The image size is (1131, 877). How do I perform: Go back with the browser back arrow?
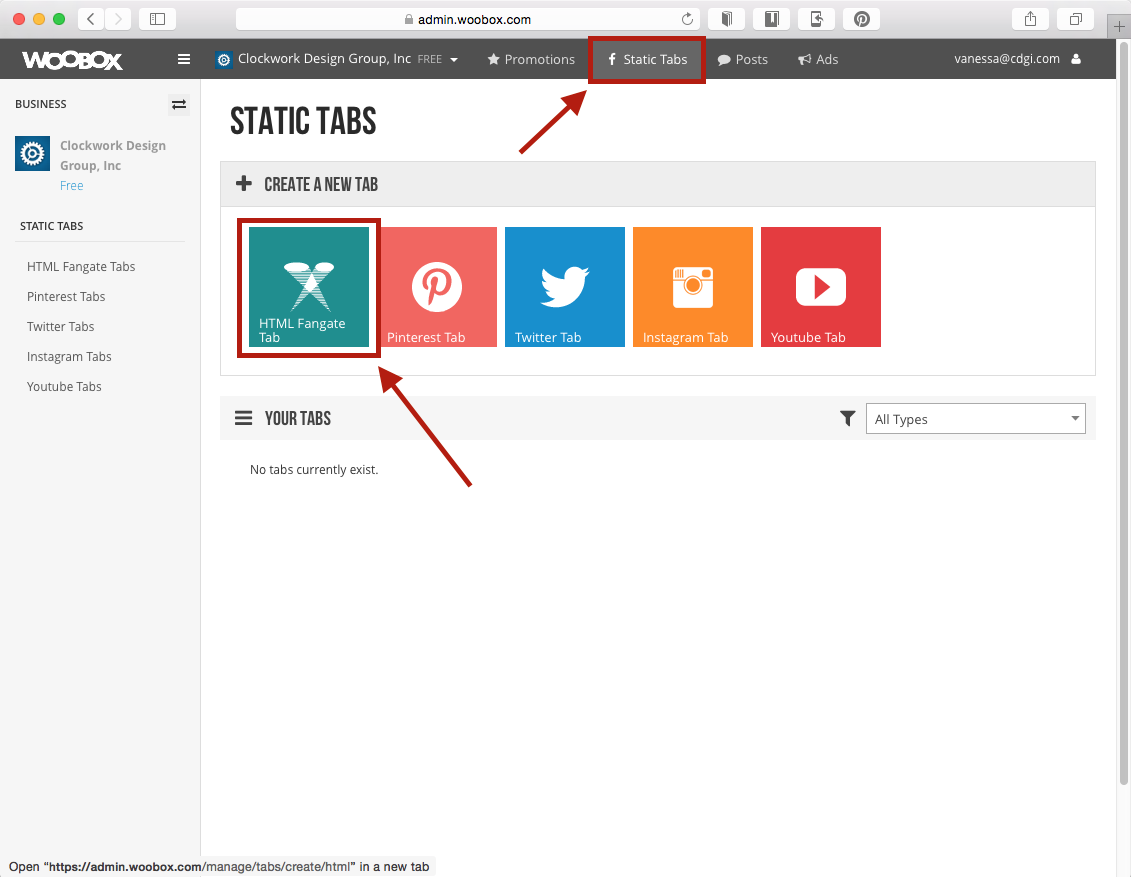click(x=91, y=19)
